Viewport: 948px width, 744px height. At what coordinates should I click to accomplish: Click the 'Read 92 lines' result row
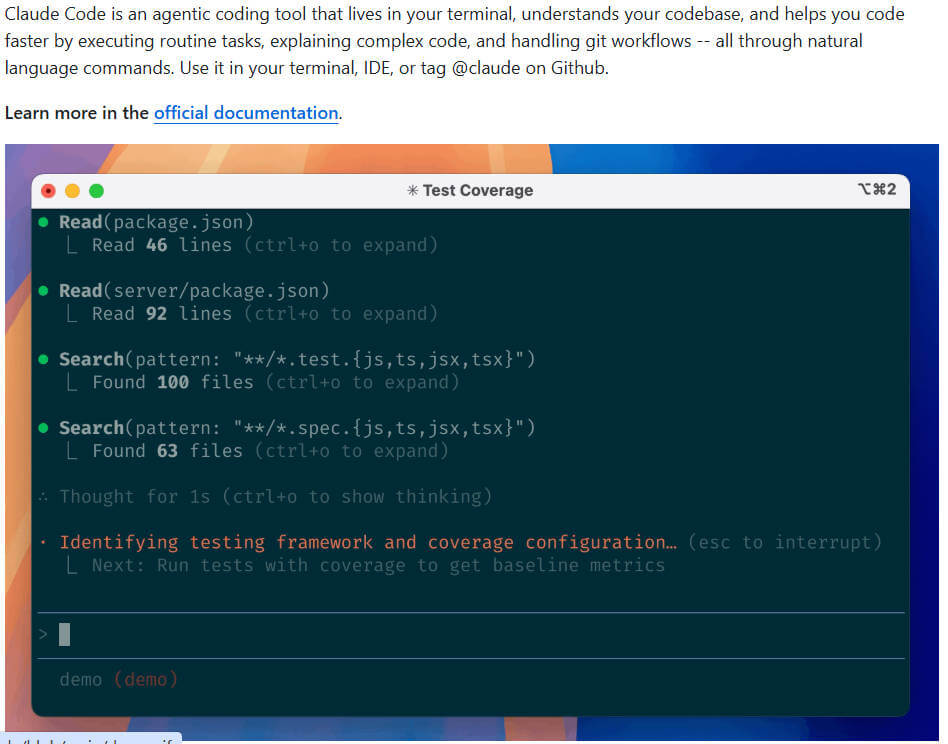pyautogui.click(x=252, y=314)
